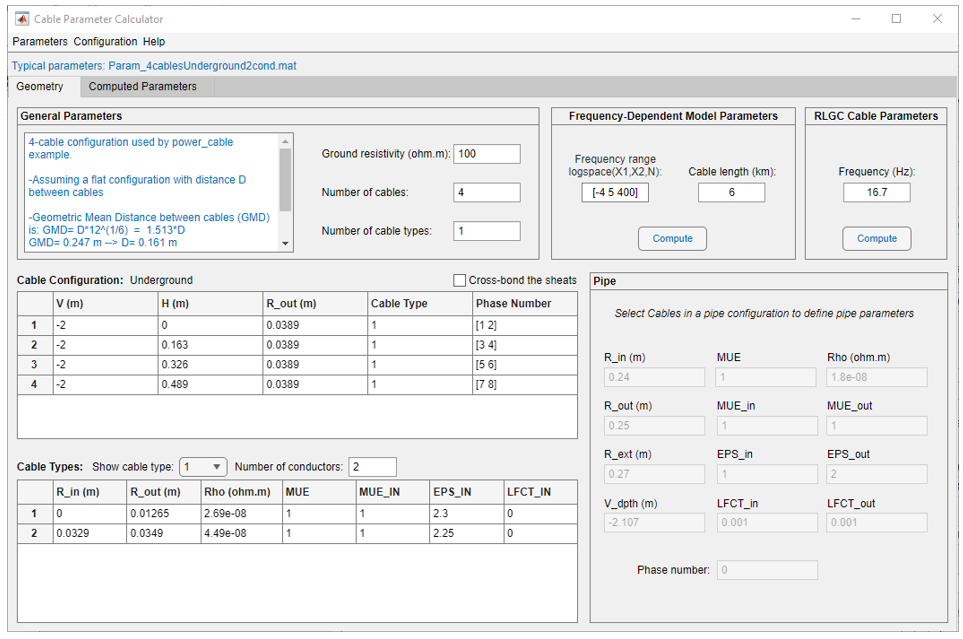Click the Frequency (Hz) input field
This screenshot has width=963, height=639.
pyautogui.click(x=876, y=192)
